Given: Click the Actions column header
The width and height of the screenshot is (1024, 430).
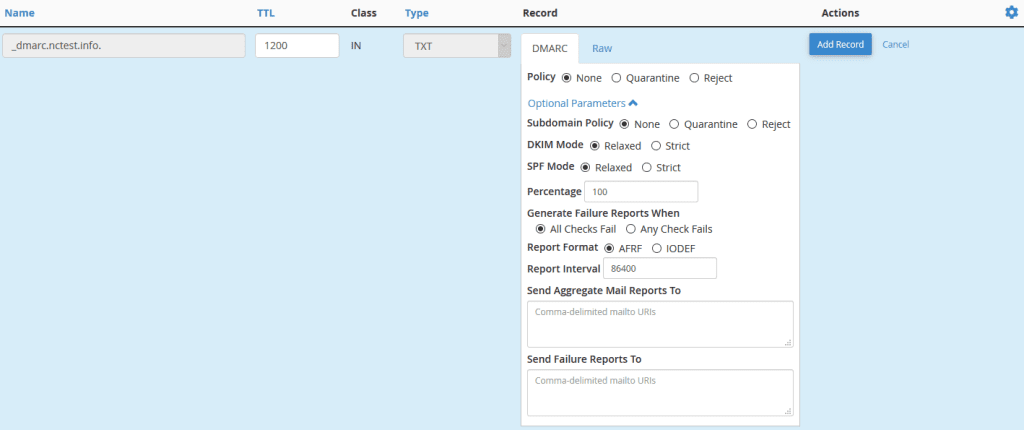Looking at the screenshot, I should tap(840, 13).
